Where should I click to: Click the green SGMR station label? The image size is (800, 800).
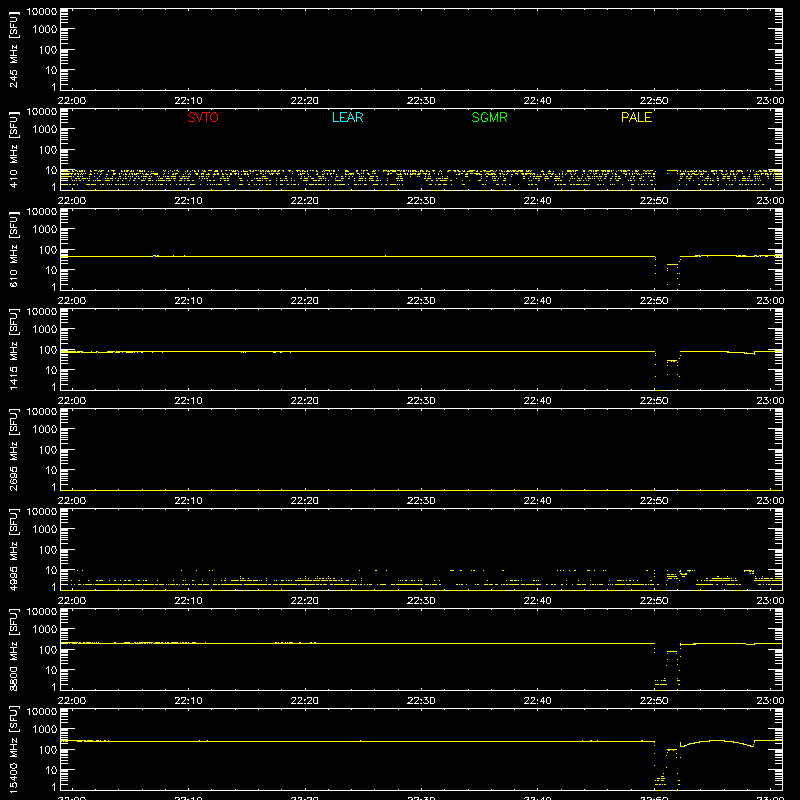point(489,117)
